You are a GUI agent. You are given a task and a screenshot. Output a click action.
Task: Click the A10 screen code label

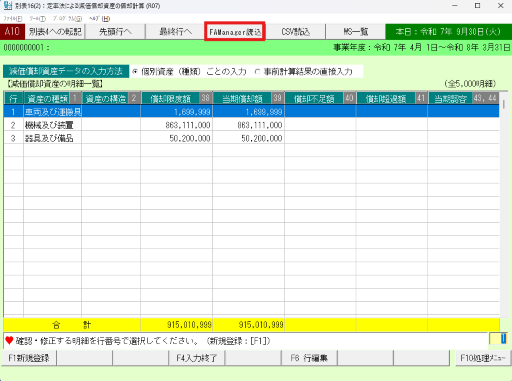tap(12, 32)
